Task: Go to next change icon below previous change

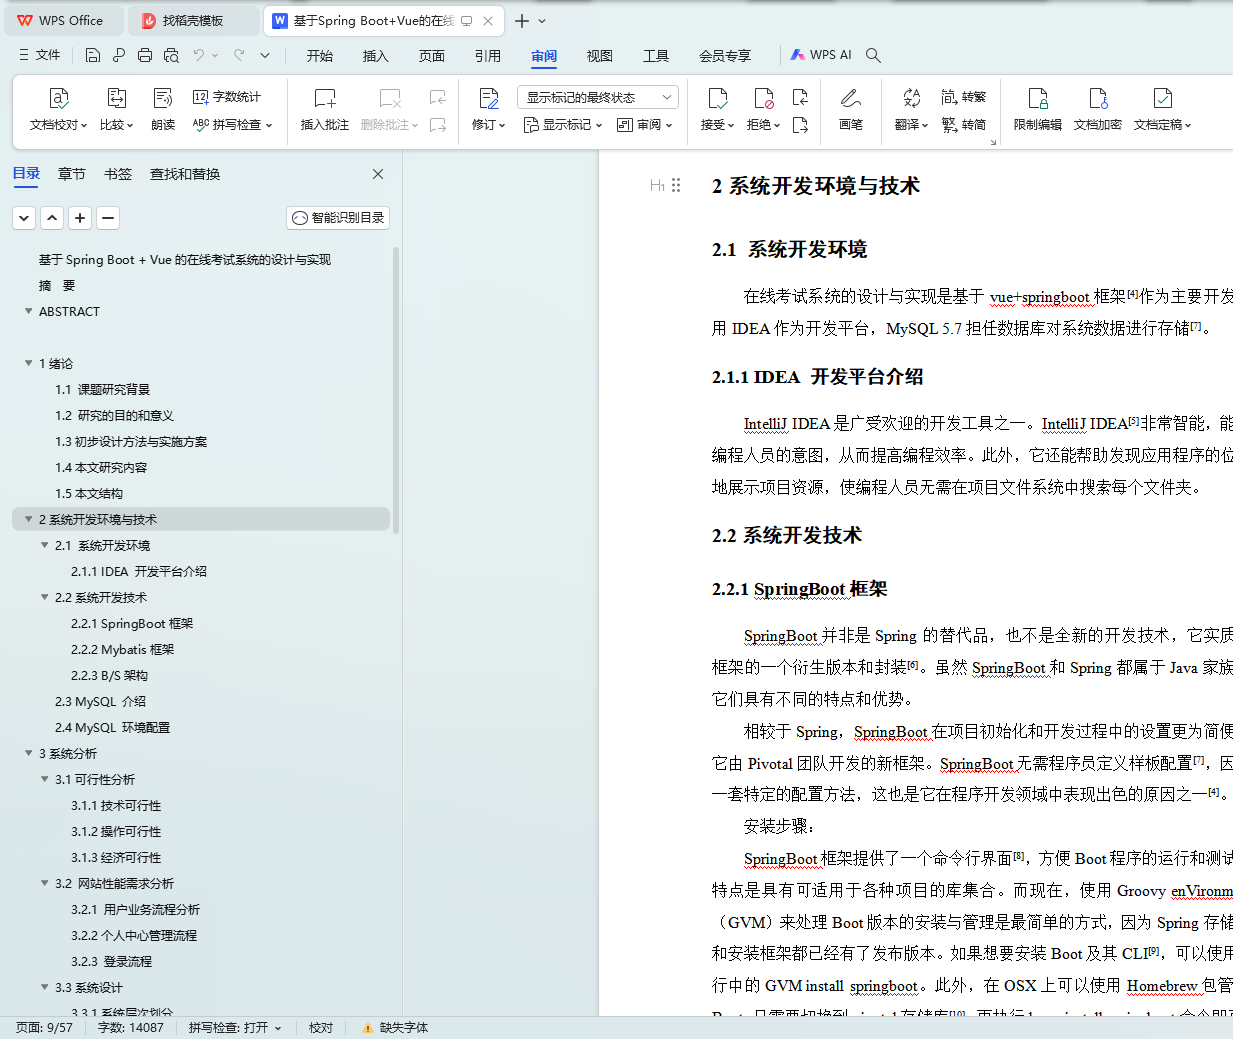Action: coord(800,125)
